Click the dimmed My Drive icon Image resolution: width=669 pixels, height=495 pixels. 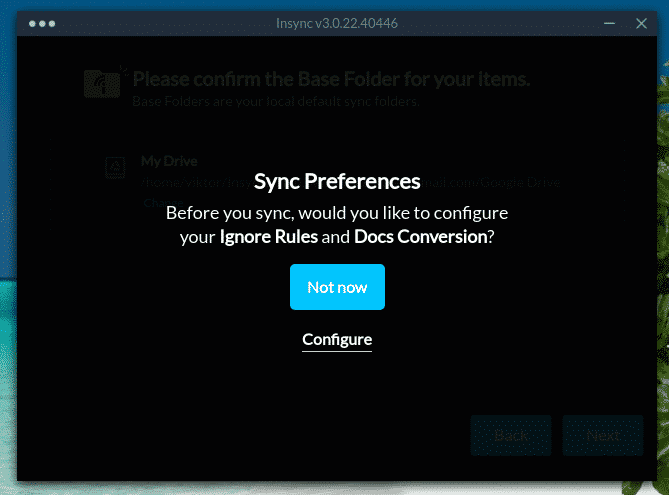pyautogui.click(x=115, y=168)
